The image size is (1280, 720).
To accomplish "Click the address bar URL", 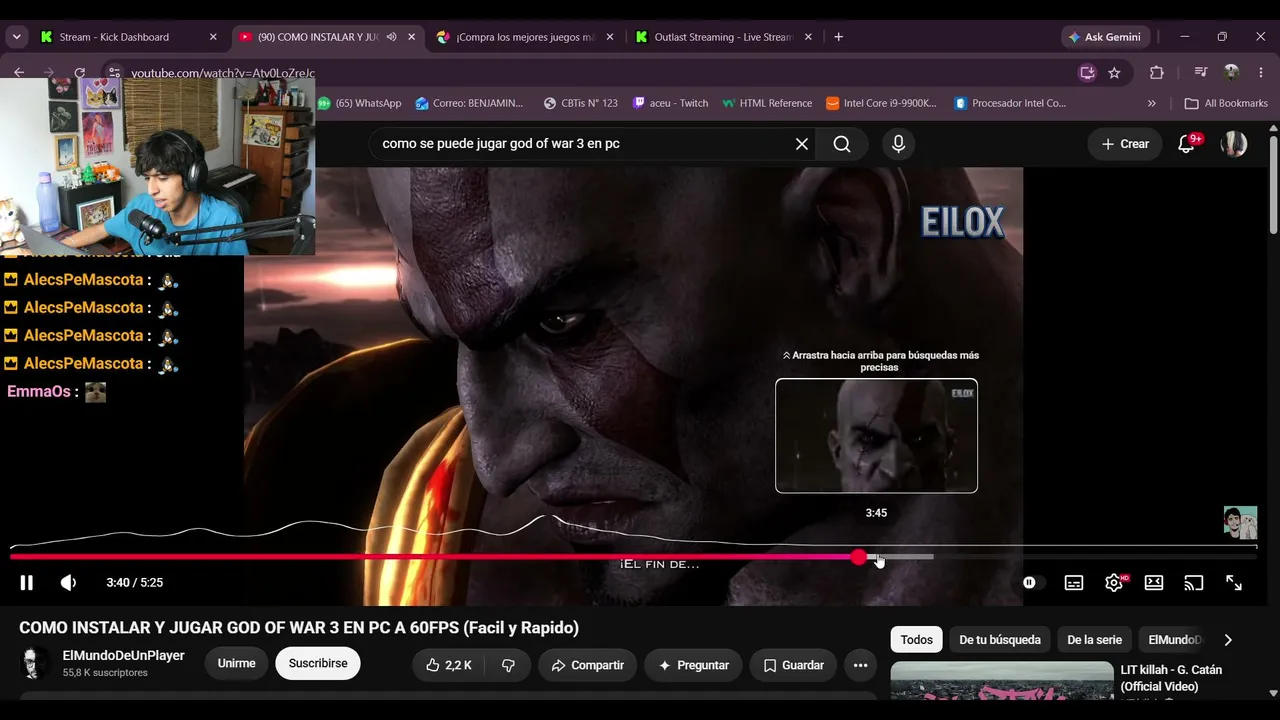I will [x=223, y=73].
